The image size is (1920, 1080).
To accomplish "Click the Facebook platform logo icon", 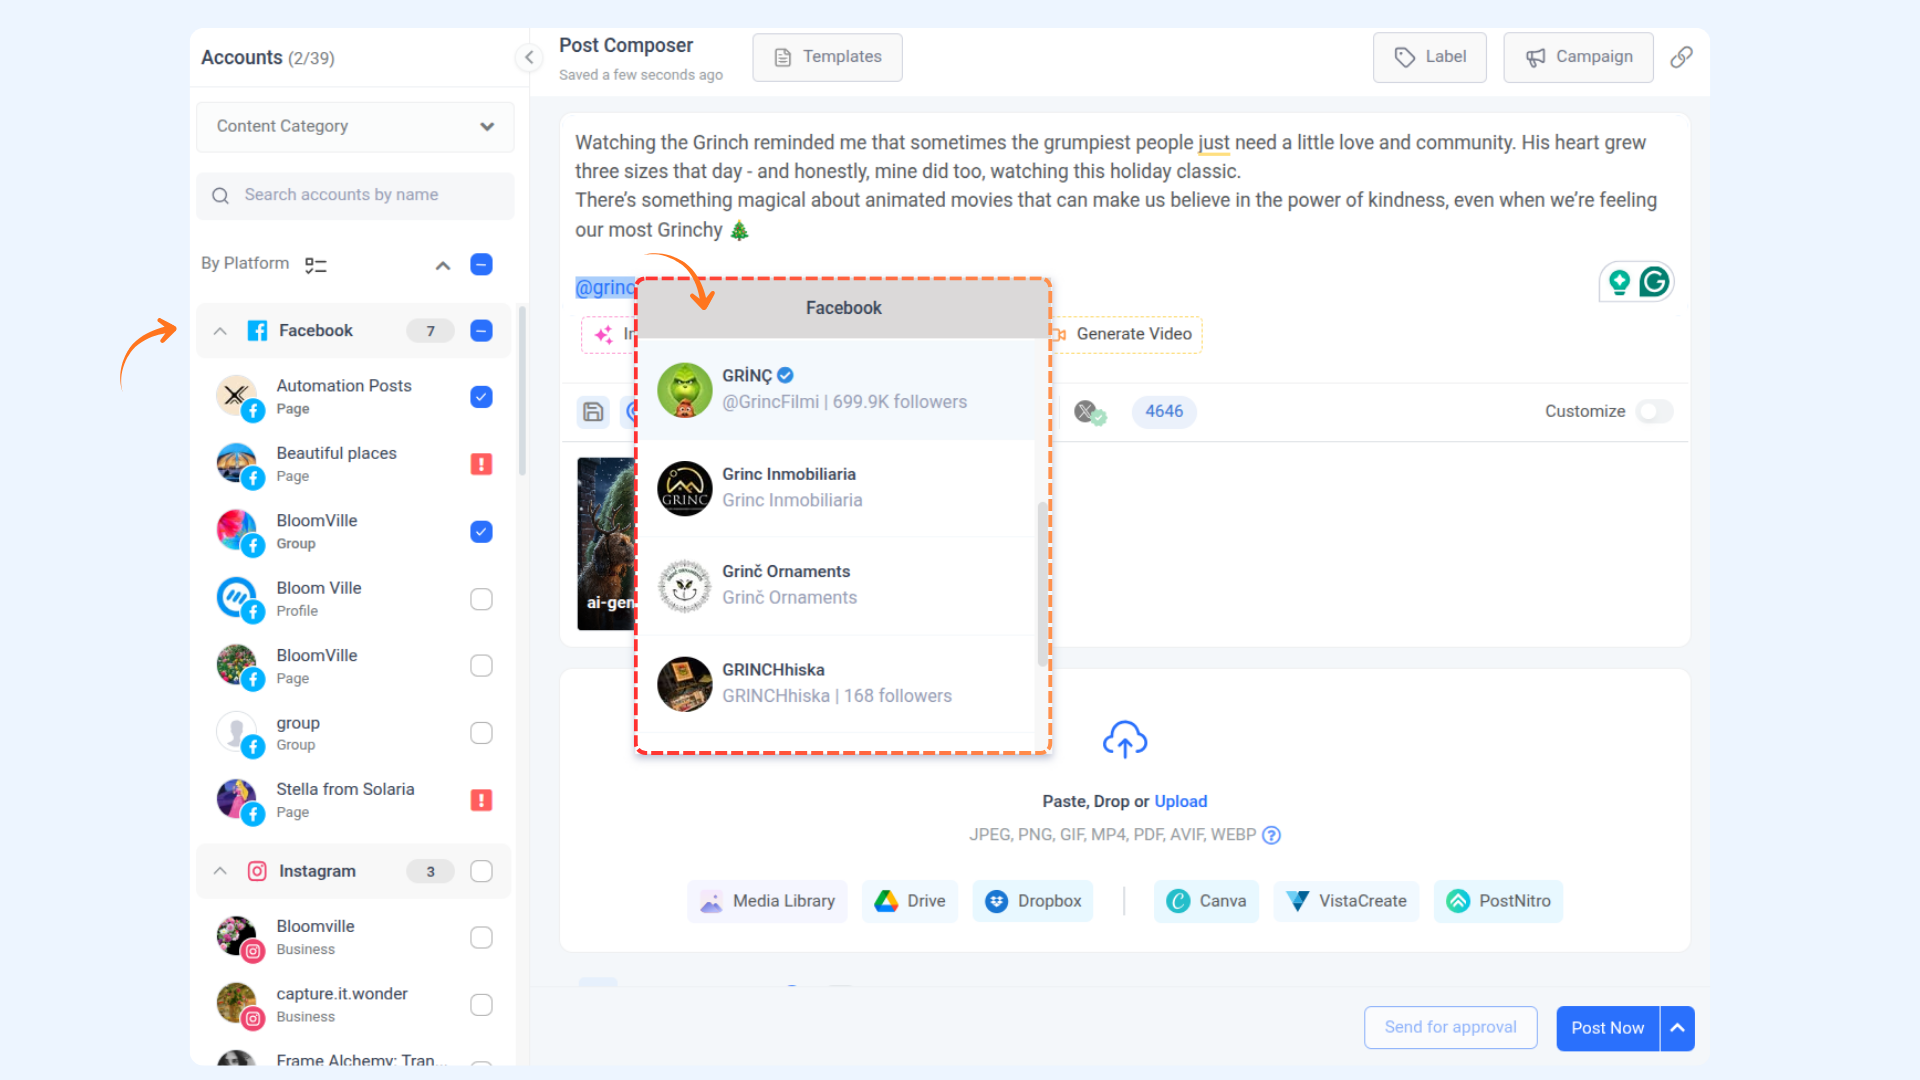I will coord(257,331).
